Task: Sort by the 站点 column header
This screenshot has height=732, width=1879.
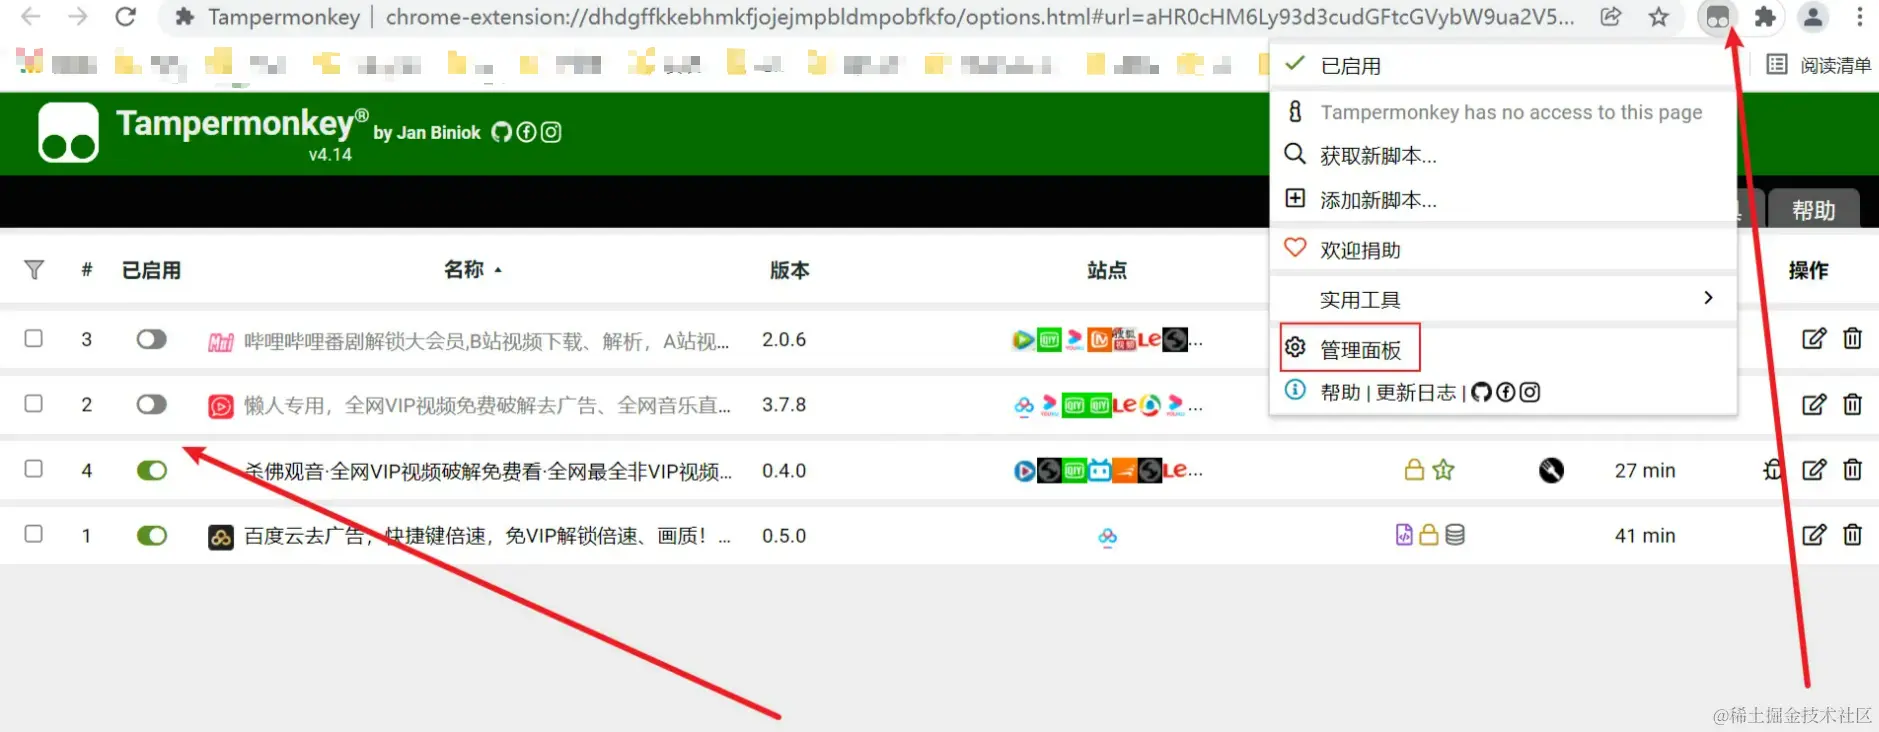Action: tap(1107, 270)
